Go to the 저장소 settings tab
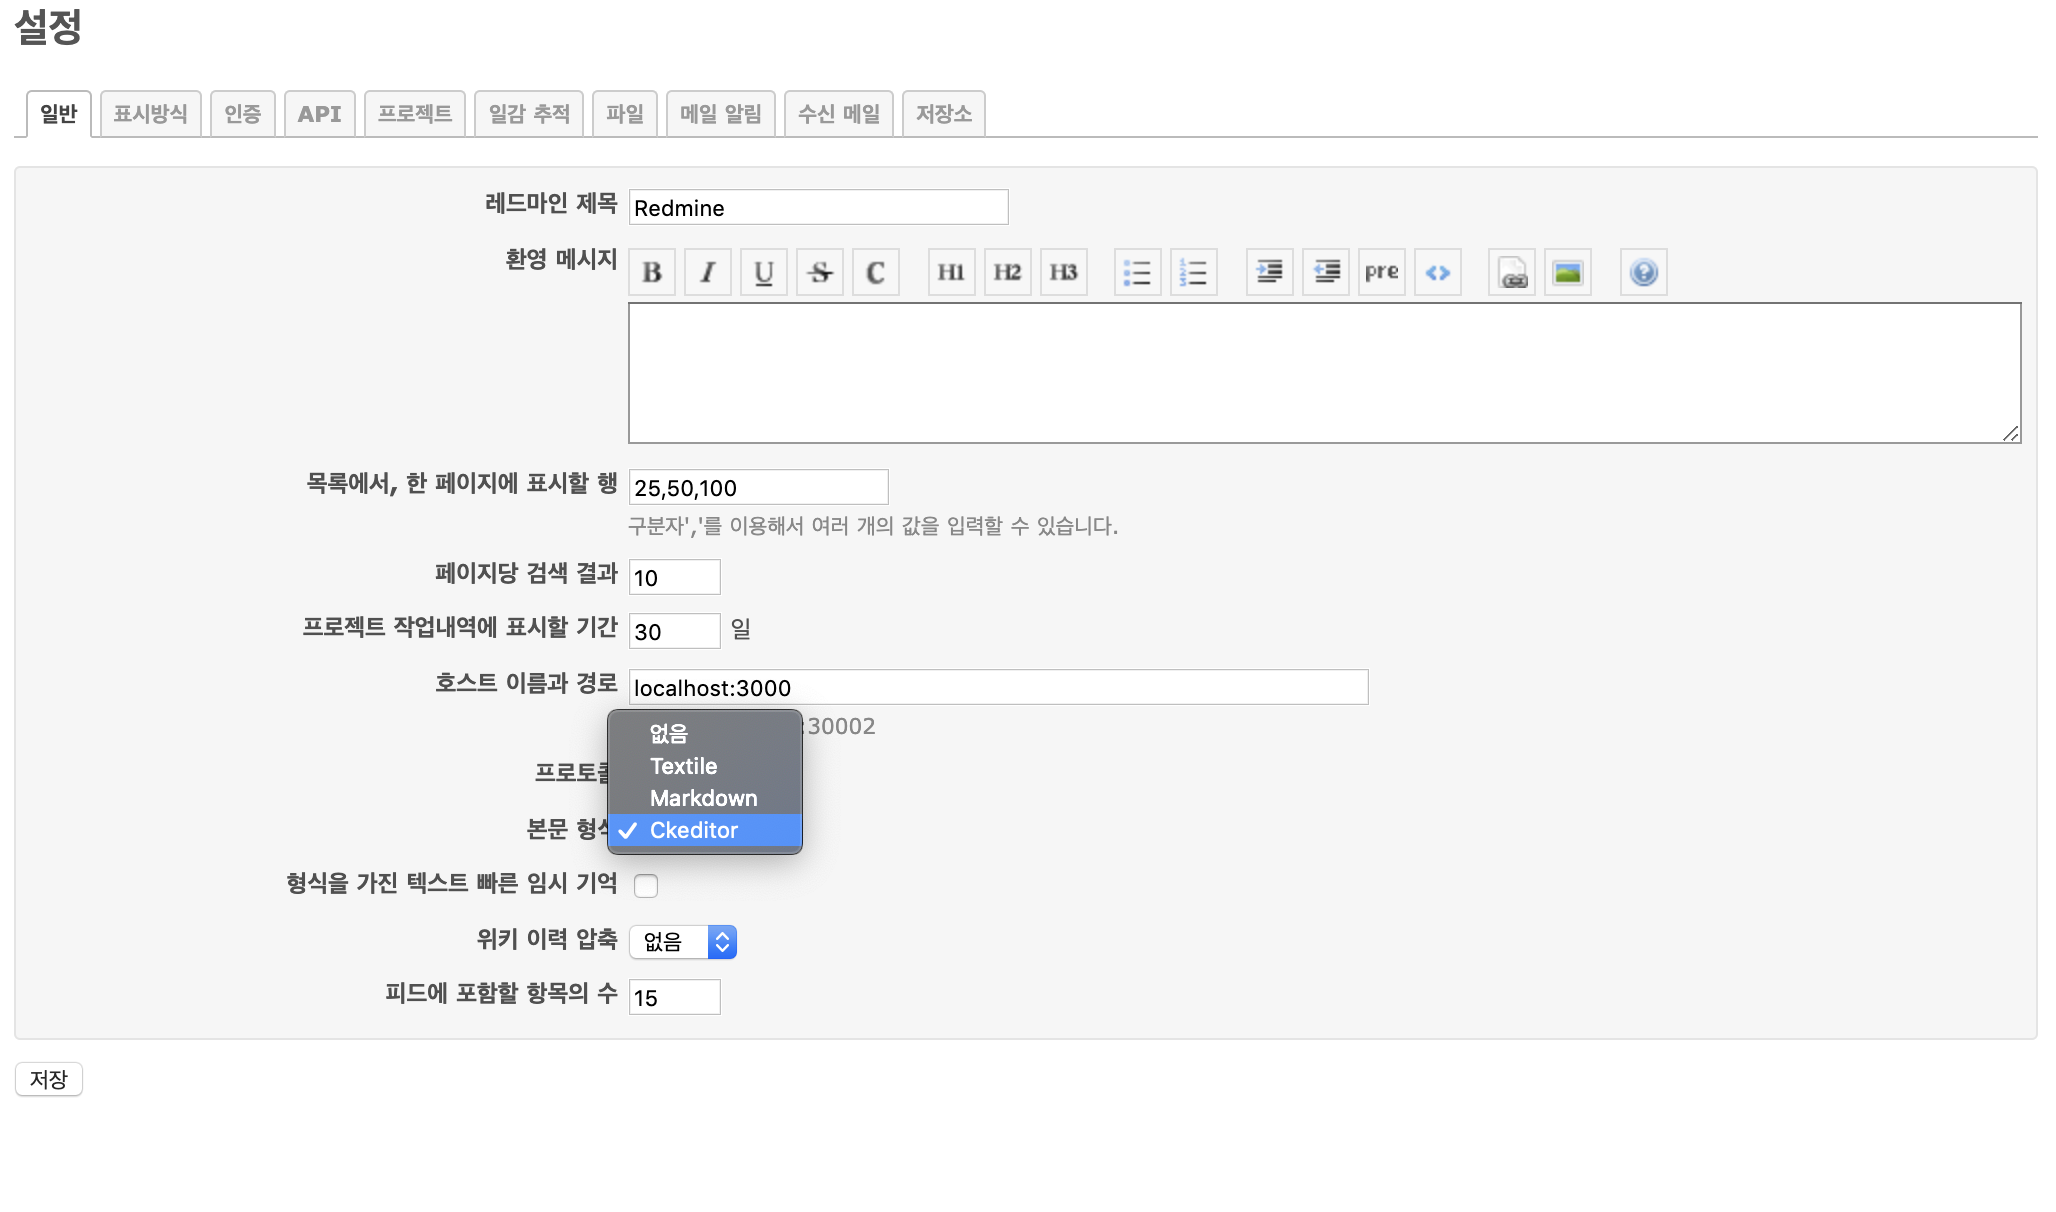This screenshot has width=2056, height=1212. 943,114
